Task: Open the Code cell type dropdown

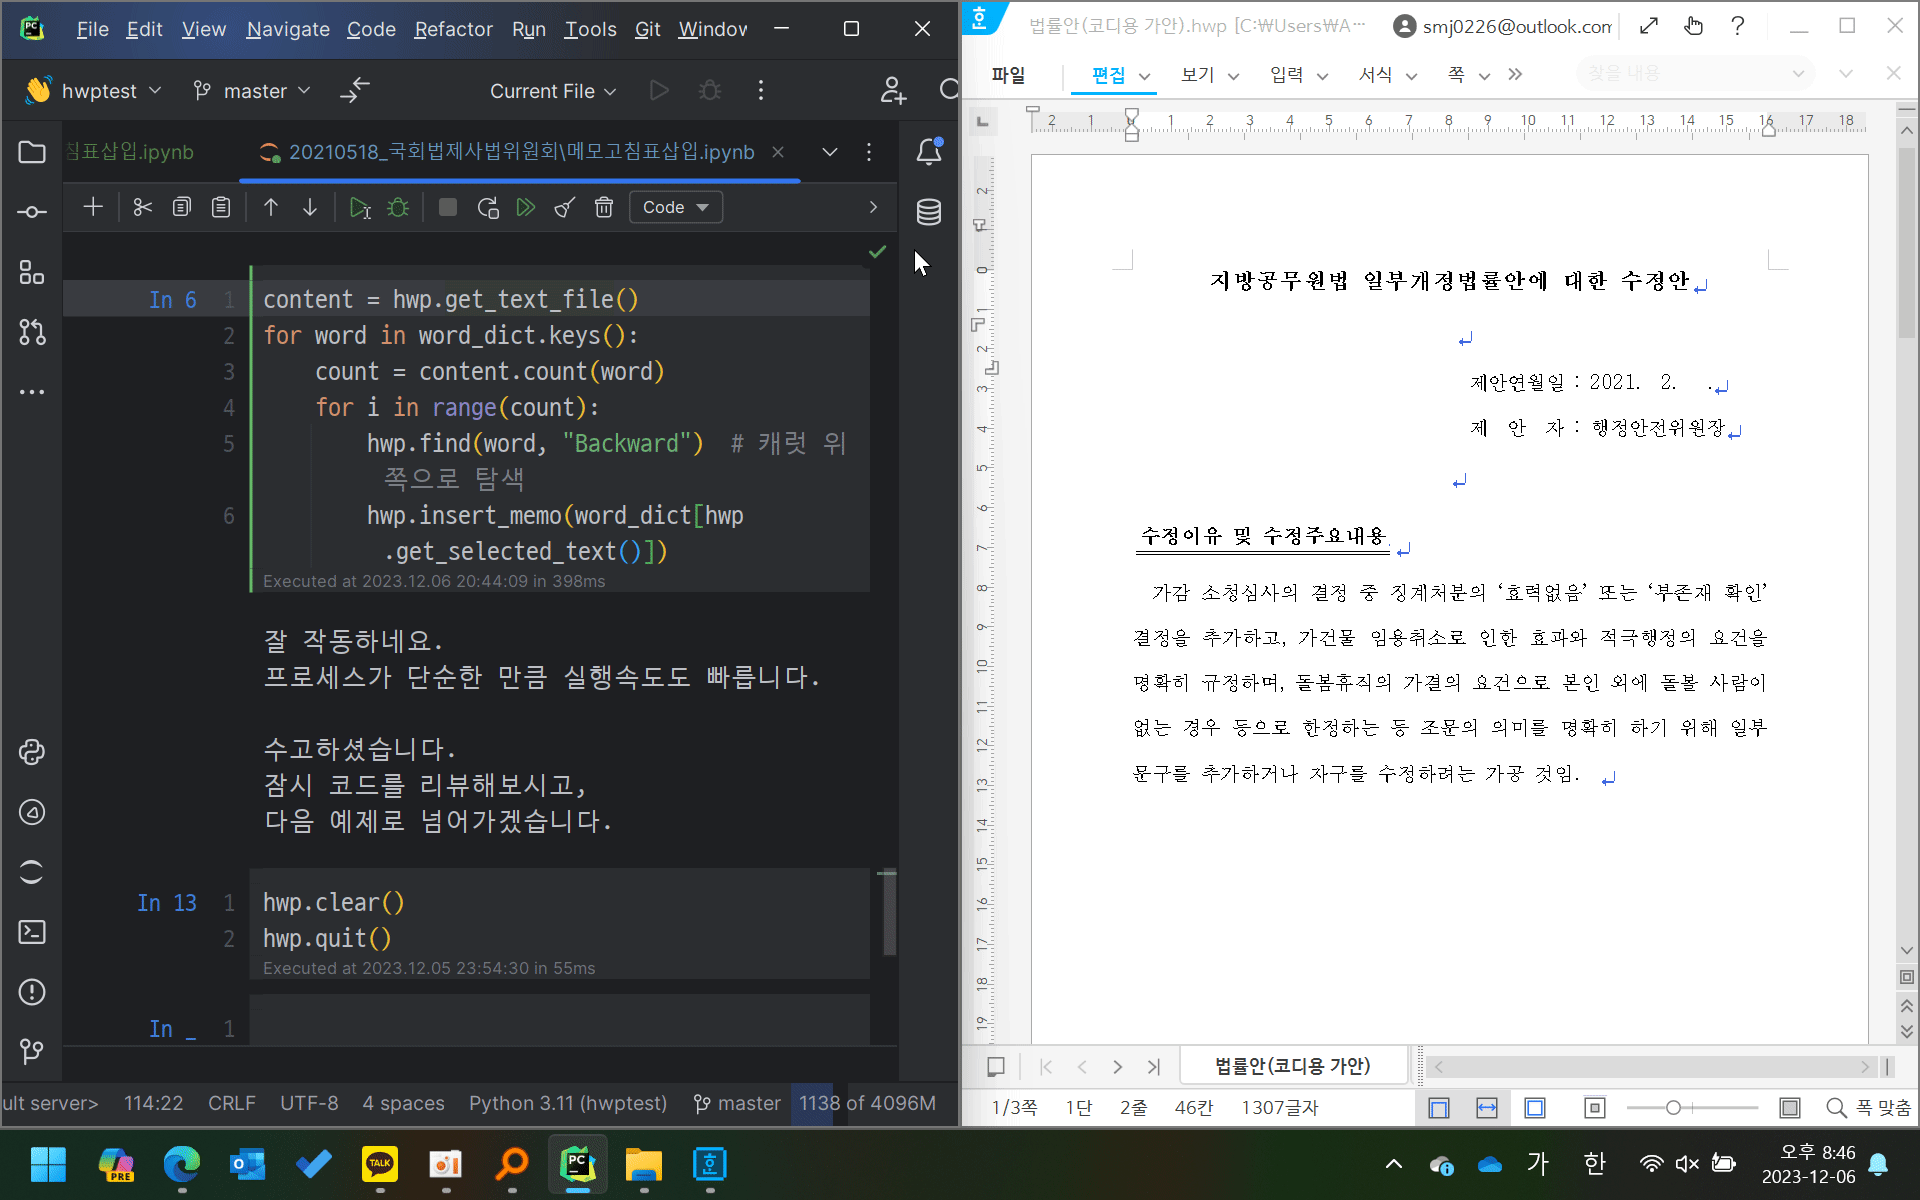Action: click(x=676, y=207)
